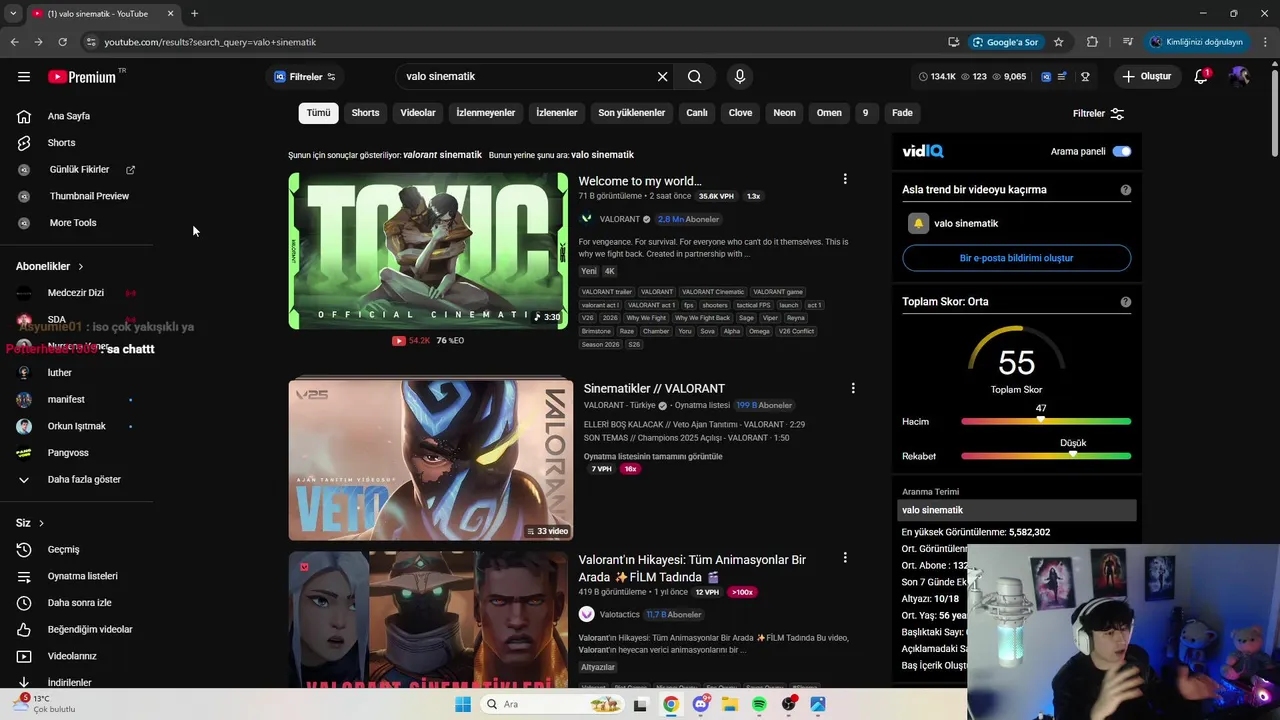Select the Canlı filter chip
The width and height of the screenshot is (1280, 720).
697,113
